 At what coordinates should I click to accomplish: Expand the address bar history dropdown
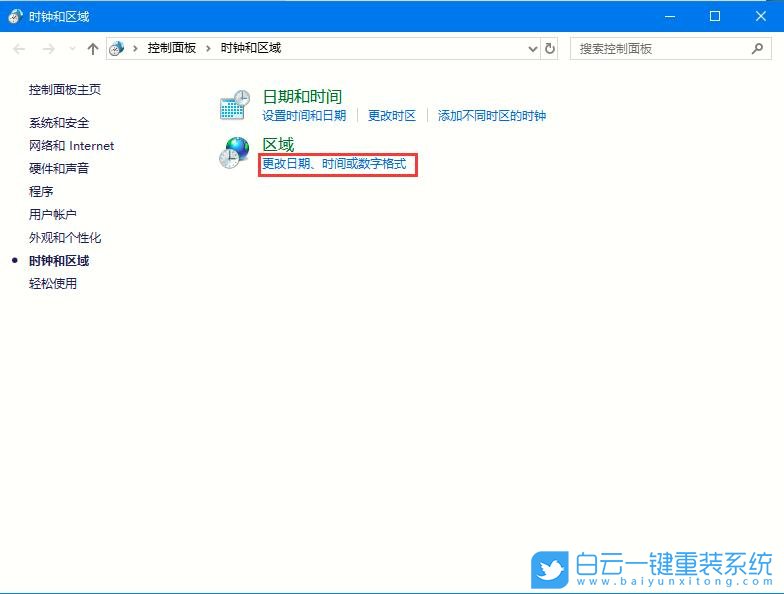pos(532,49)
